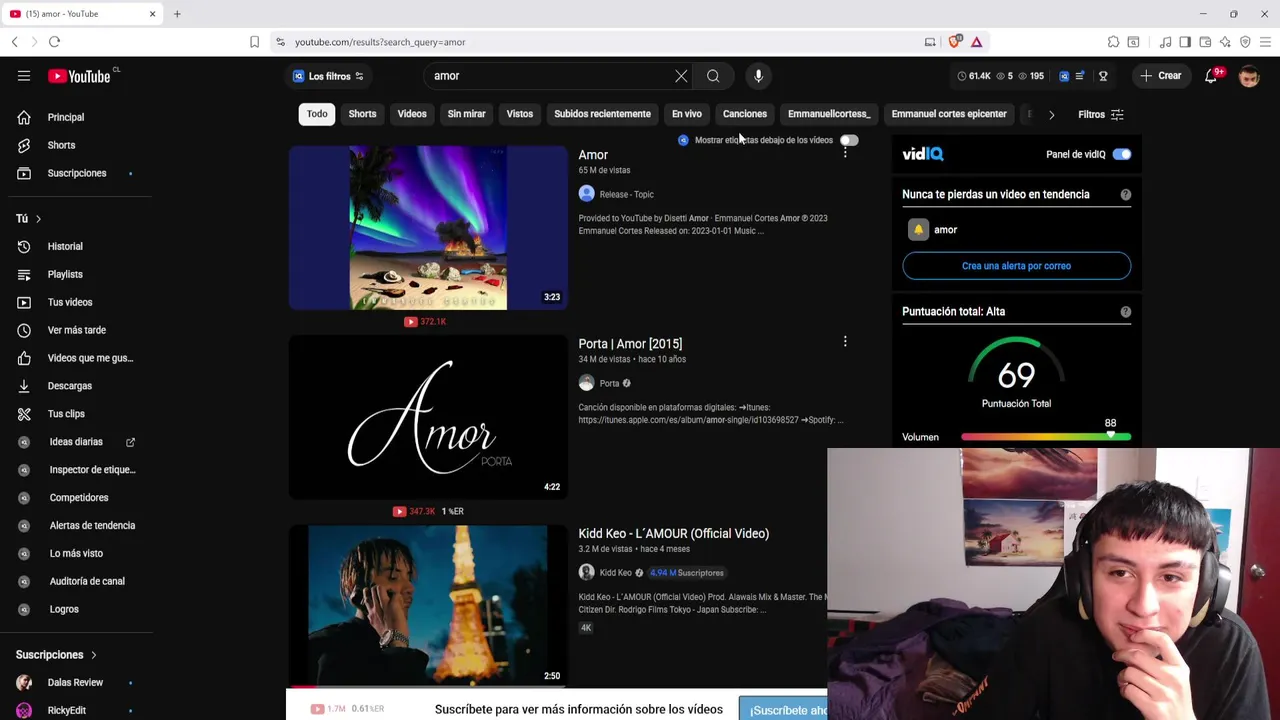Open the Porta channel link

tap(609, 384)
